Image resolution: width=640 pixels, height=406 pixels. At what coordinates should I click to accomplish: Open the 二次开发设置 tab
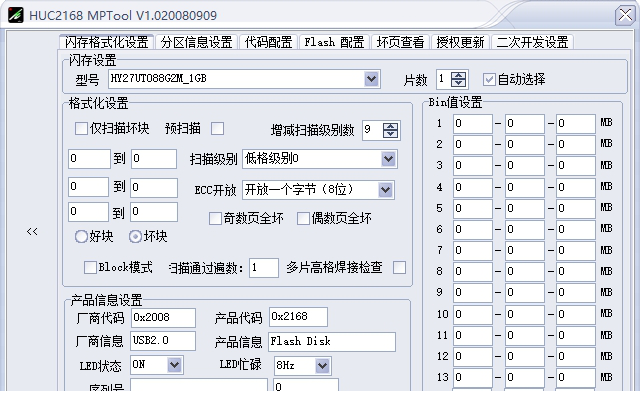point(532,42)
